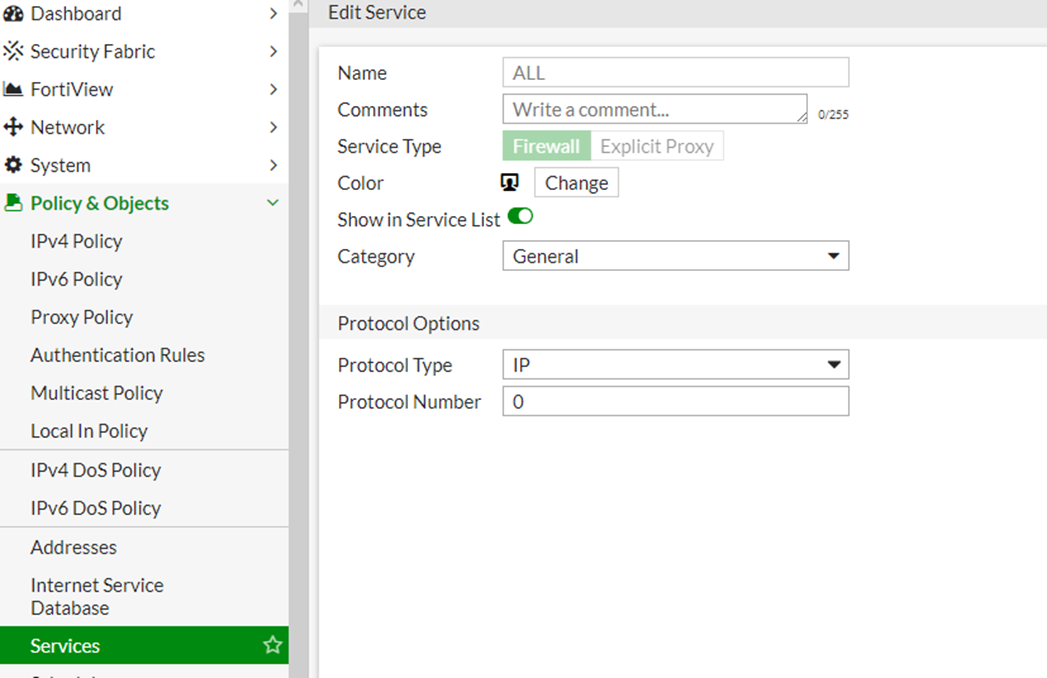
Task: Open IPv4 Policy menu item
Action: [x=76, y=241]
